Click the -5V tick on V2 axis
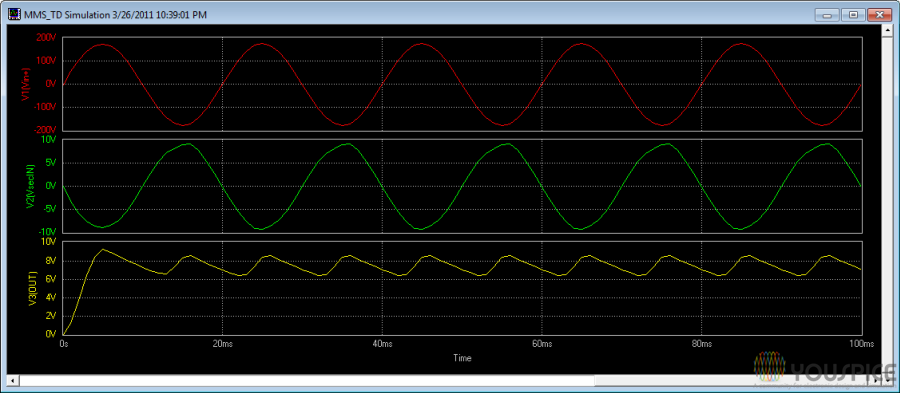This screenshot has height=393, width=900. tap(51, 209)
